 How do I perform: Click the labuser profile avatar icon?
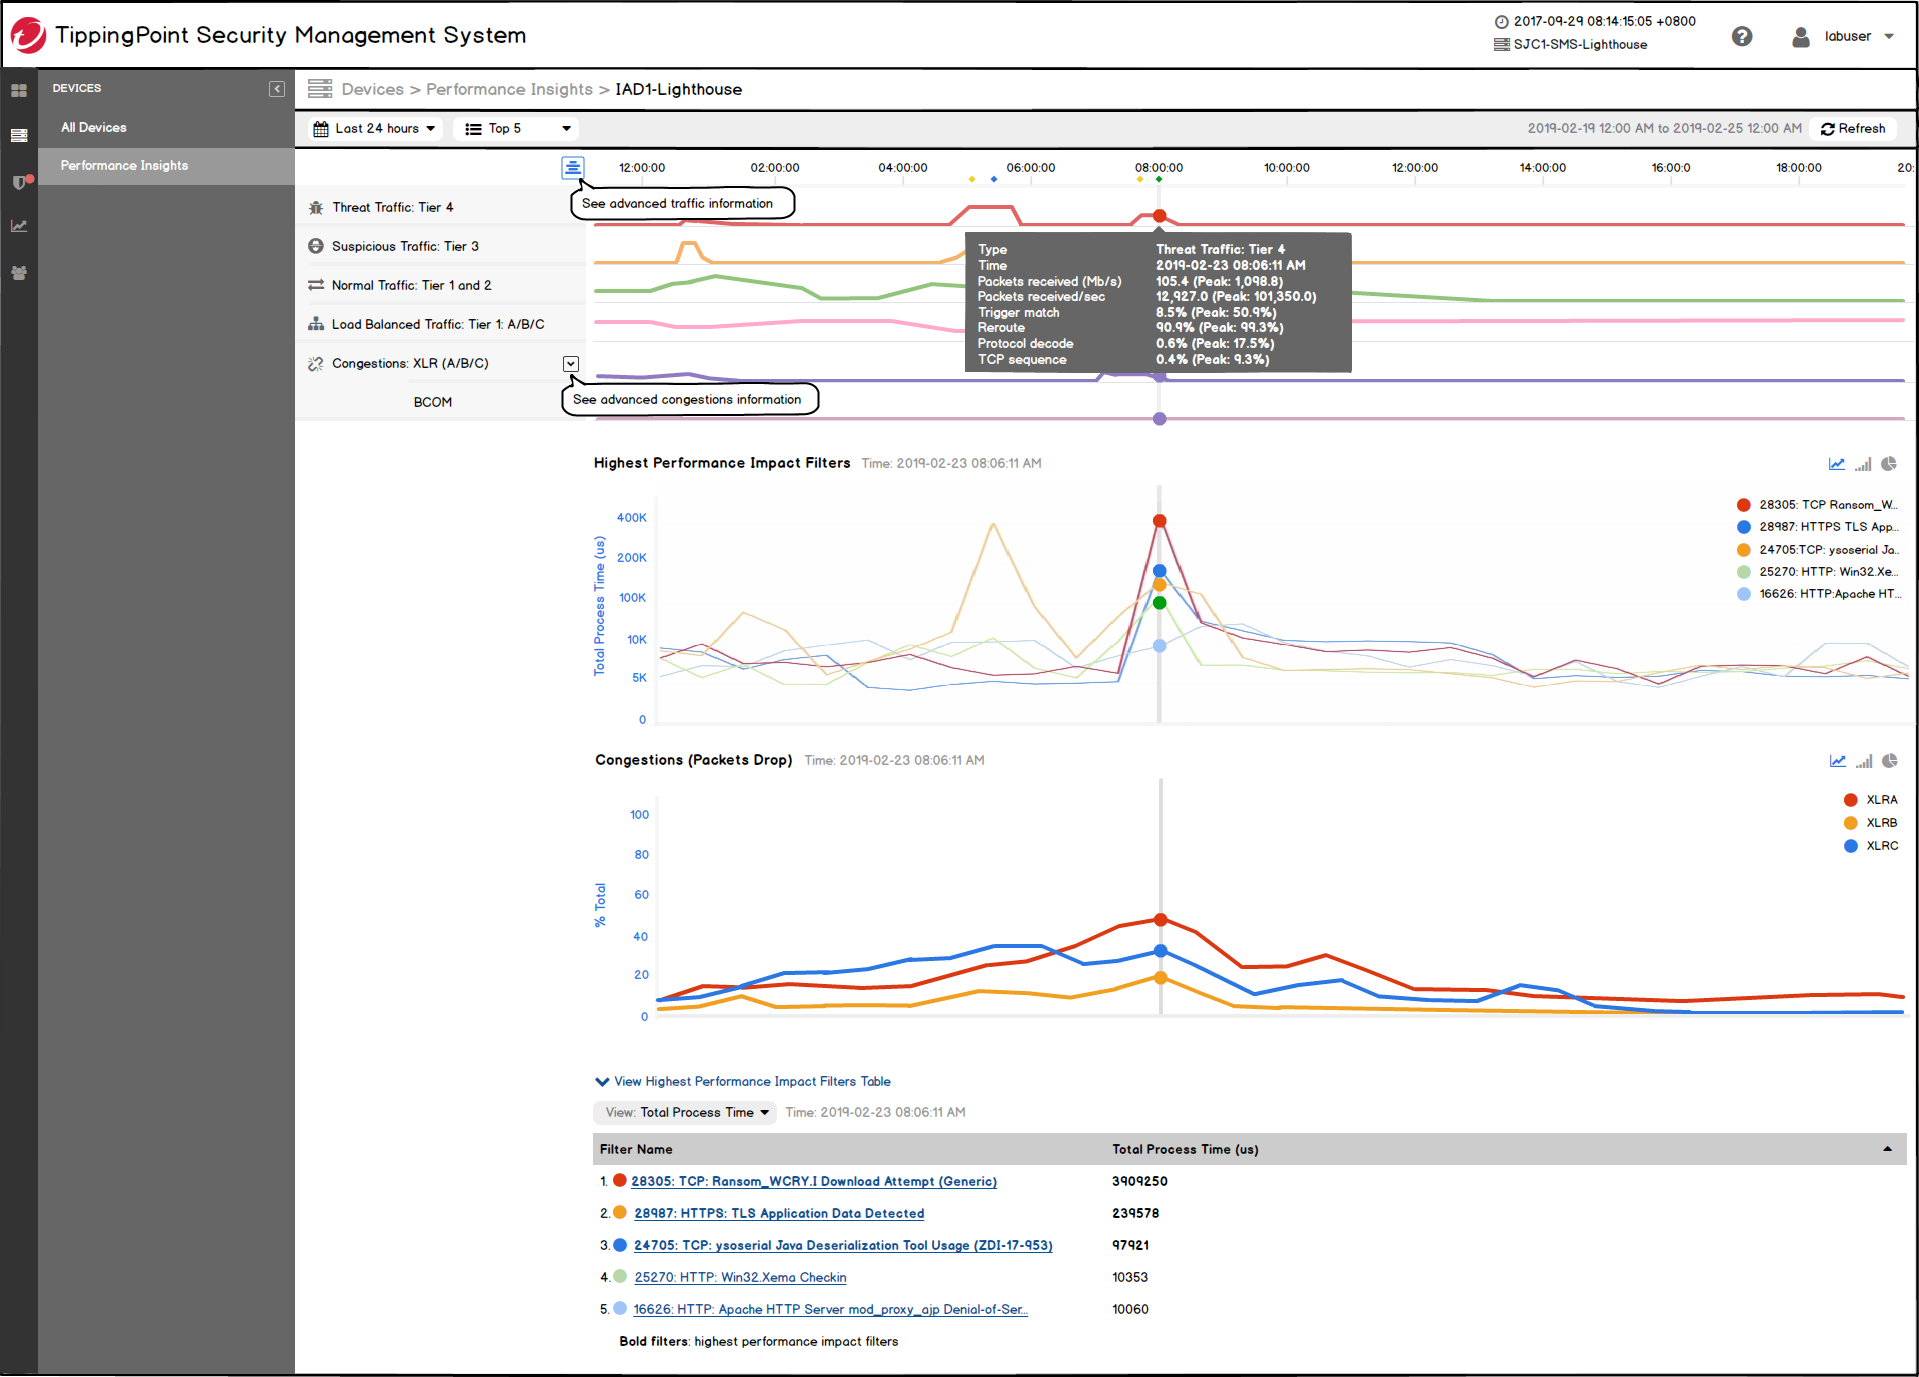[x=1800, y=37]
